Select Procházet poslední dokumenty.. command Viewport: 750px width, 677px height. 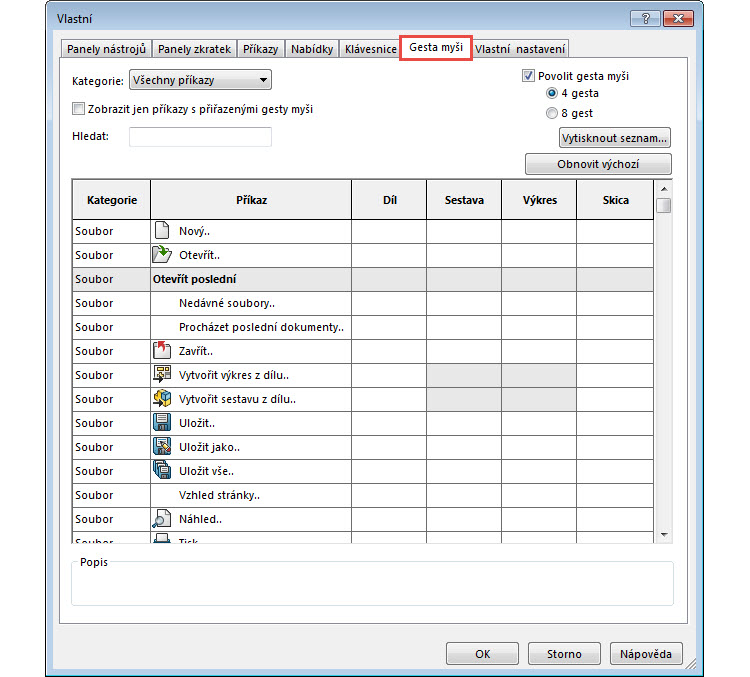pyautogui.click(x=261, y=327)
